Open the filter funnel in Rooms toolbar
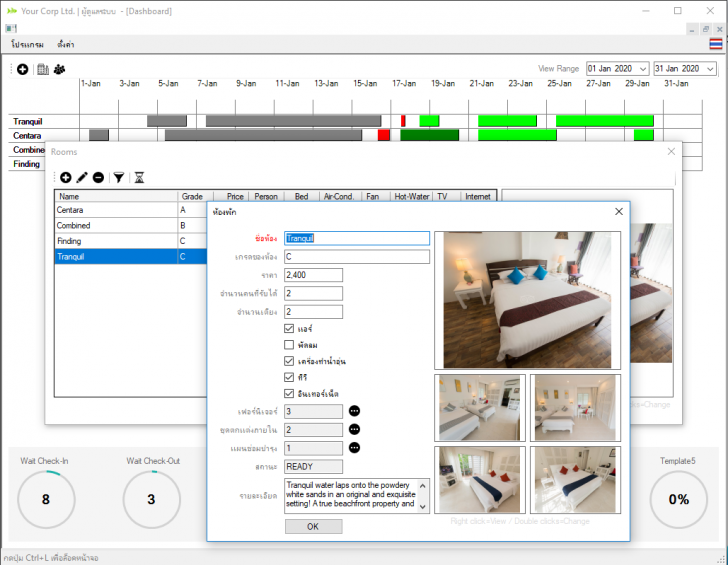 [119, 177]
